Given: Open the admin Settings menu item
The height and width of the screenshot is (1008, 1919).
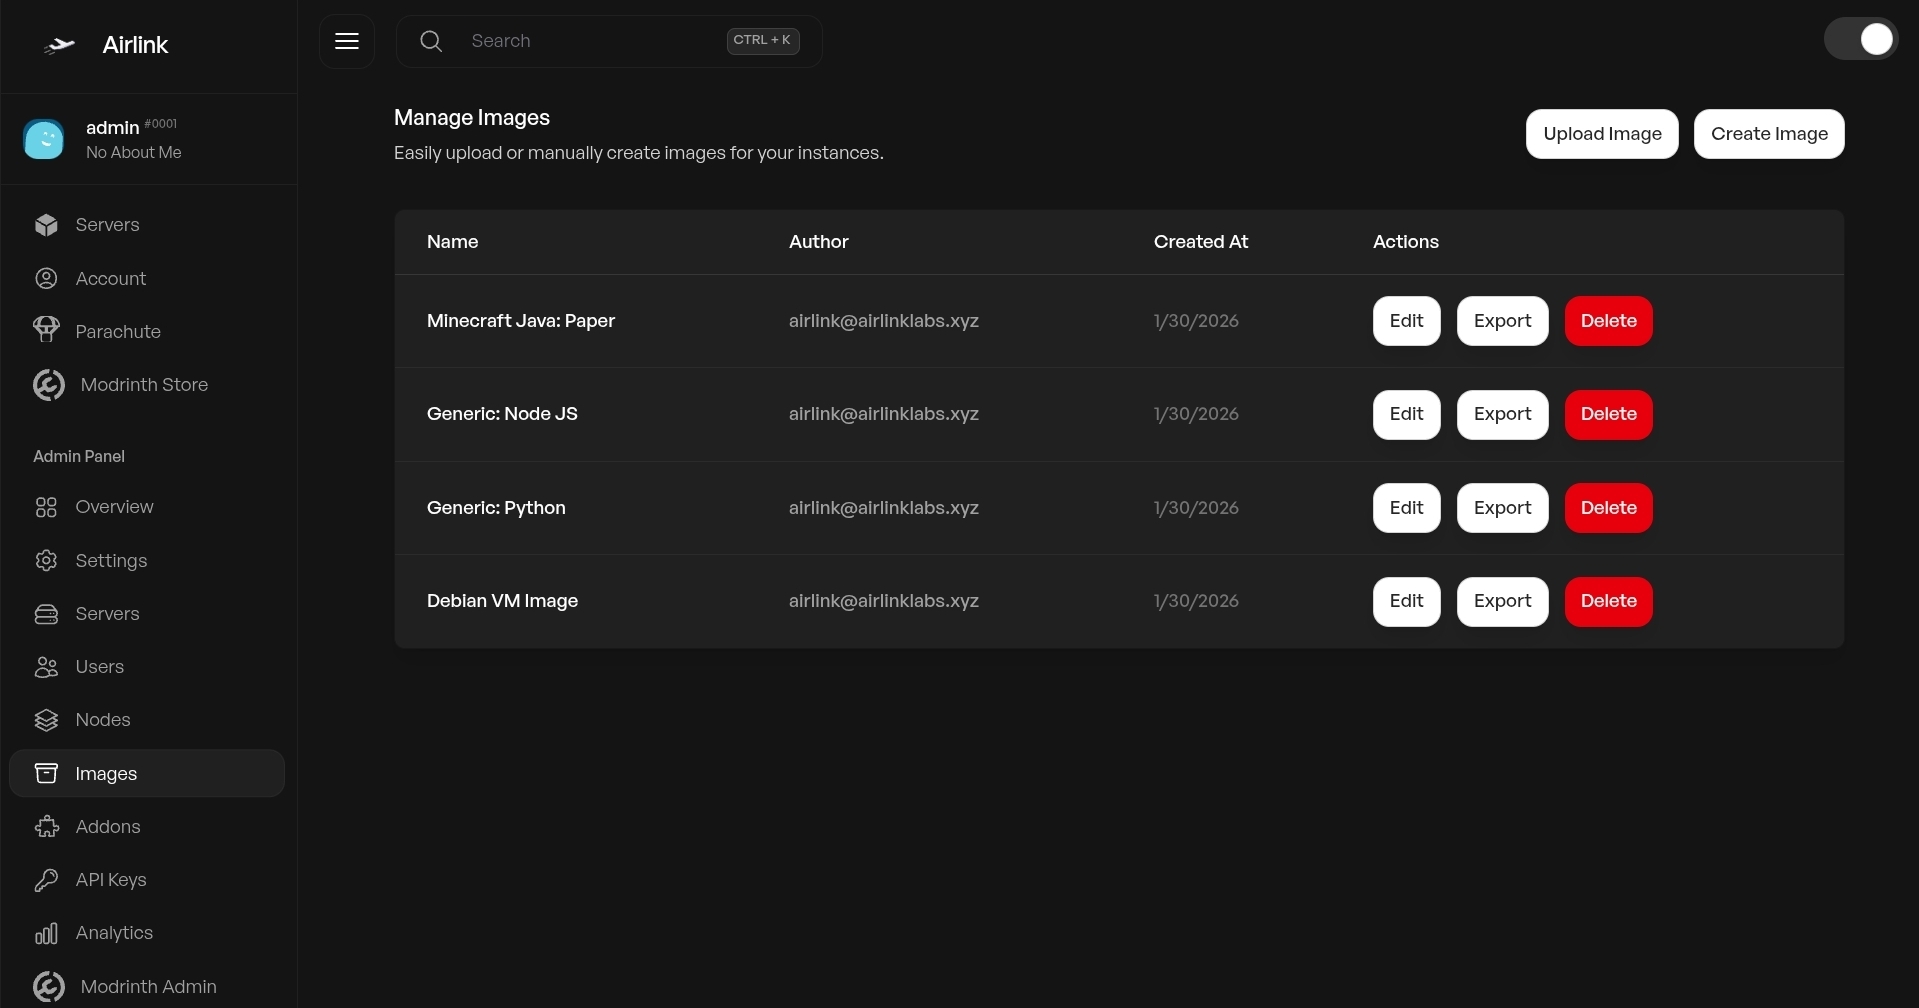Looking at the screenshot, I should 111,561.
